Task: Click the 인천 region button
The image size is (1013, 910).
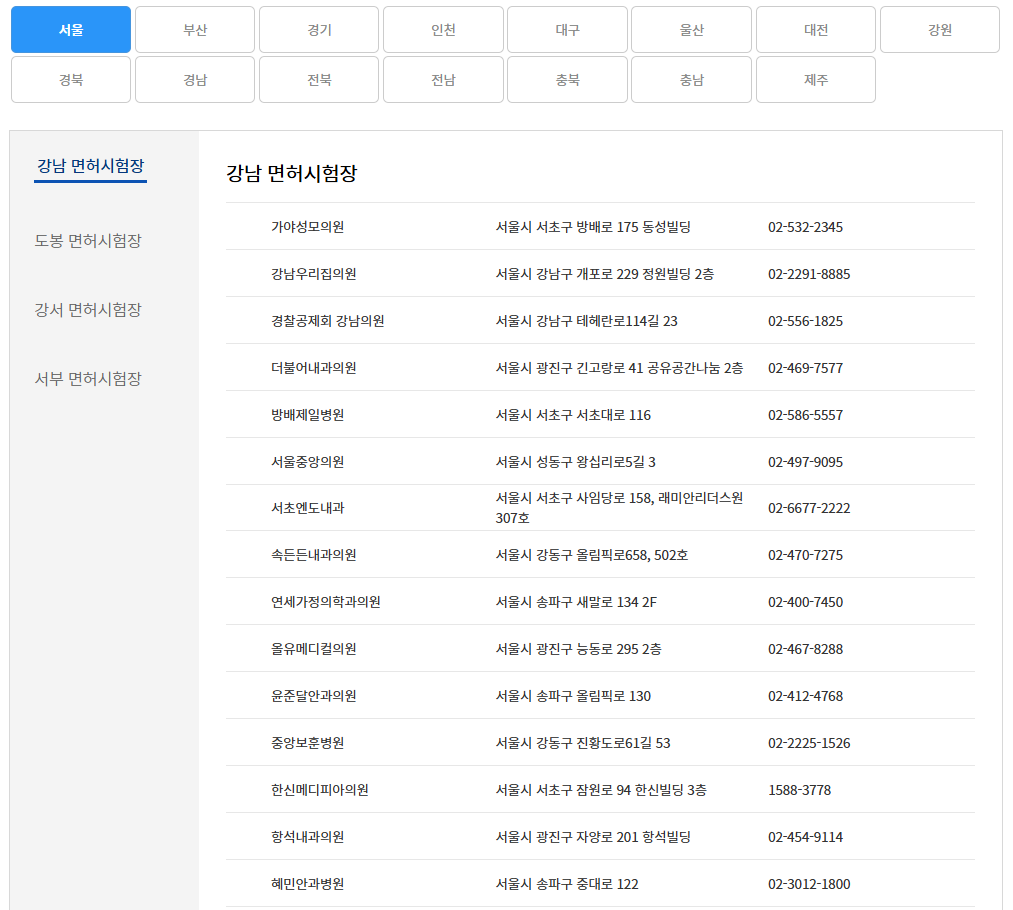Action: tap(443, 30)
